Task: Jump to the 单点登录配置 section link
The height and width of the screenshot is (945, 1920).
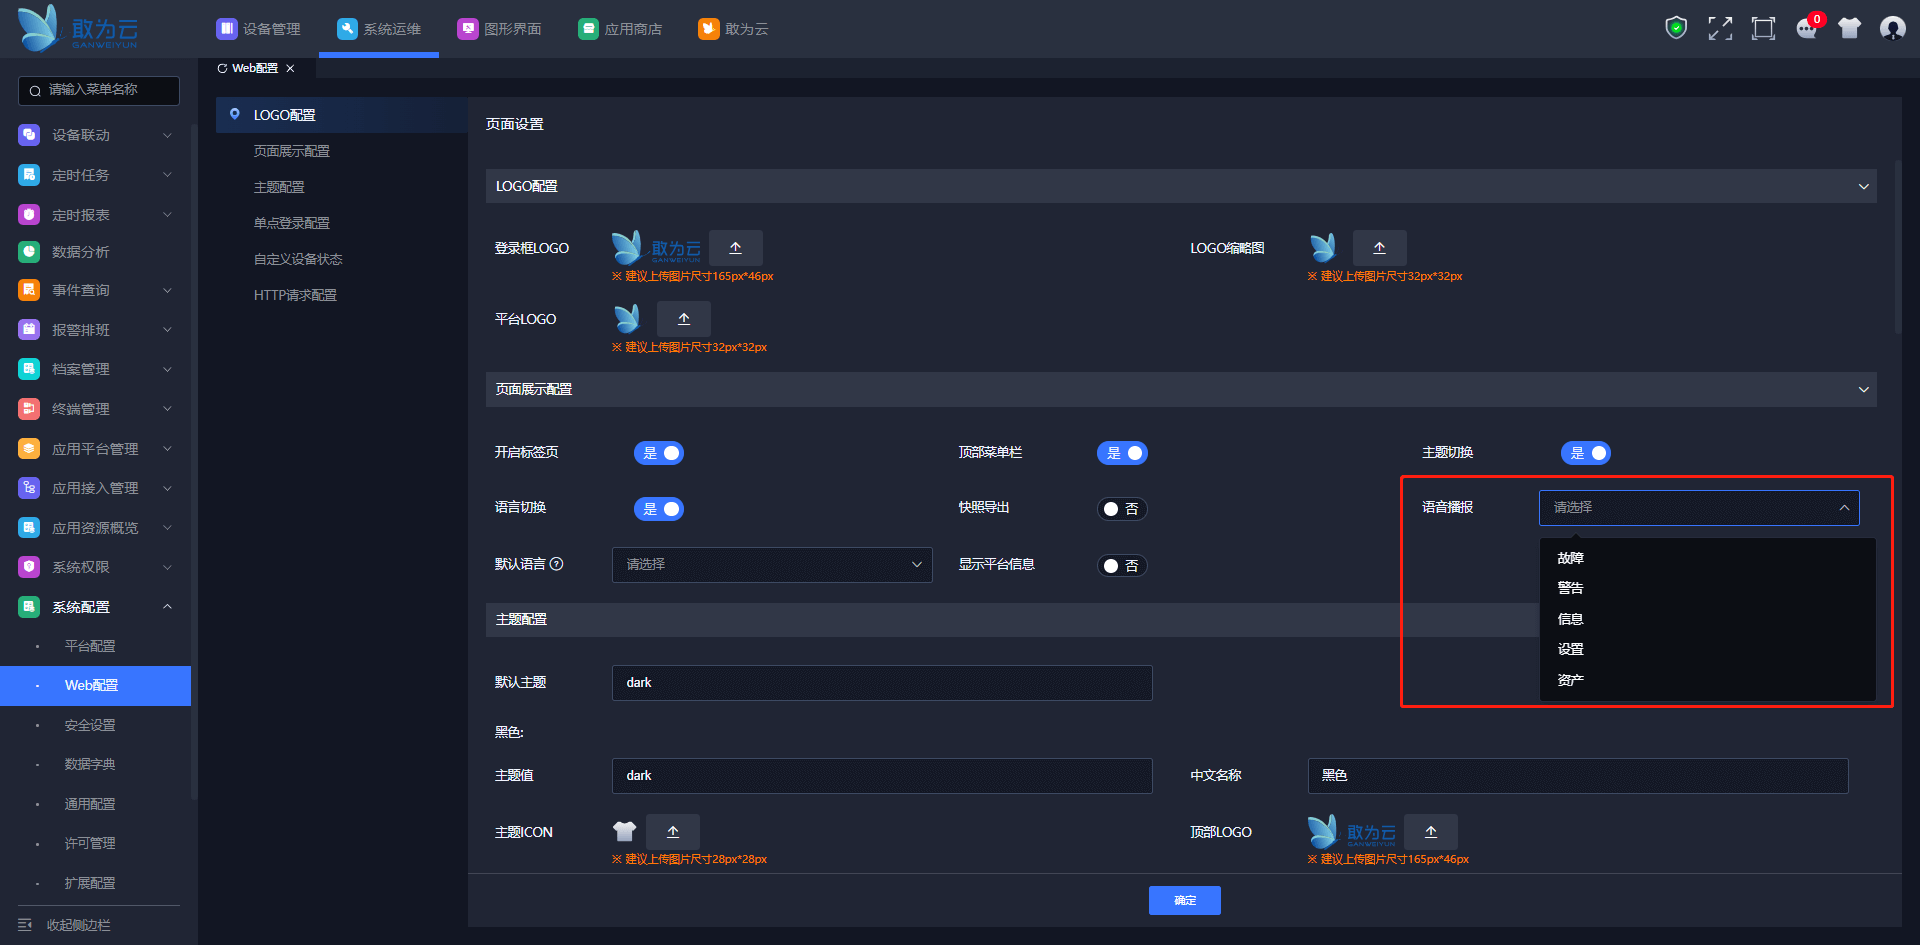Action: point(291,223)
